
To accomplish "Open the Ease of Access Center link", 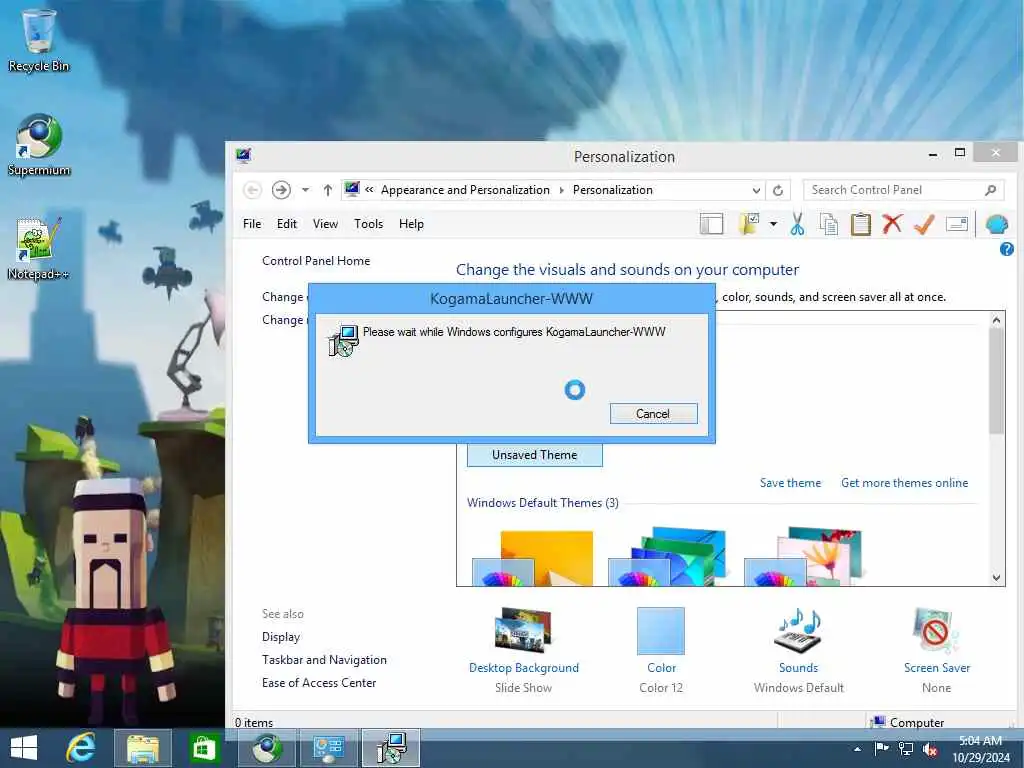I will click(319, 682).
